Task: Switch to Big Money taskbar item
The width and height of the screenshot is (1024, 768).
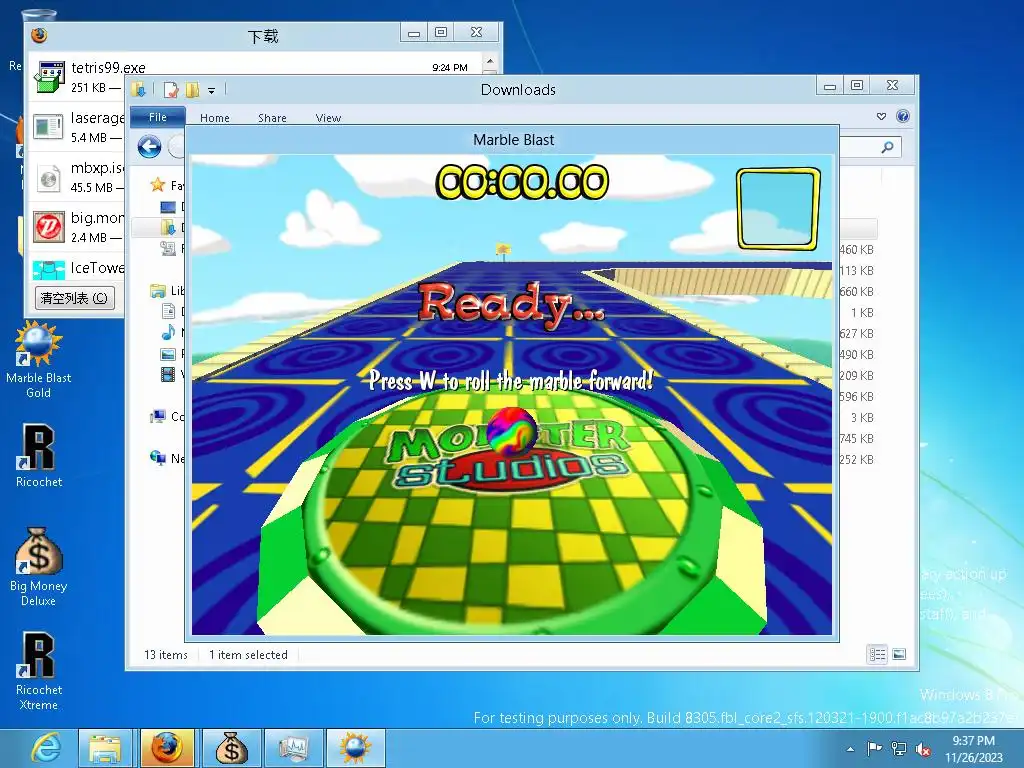Action: tap(229, 748)
